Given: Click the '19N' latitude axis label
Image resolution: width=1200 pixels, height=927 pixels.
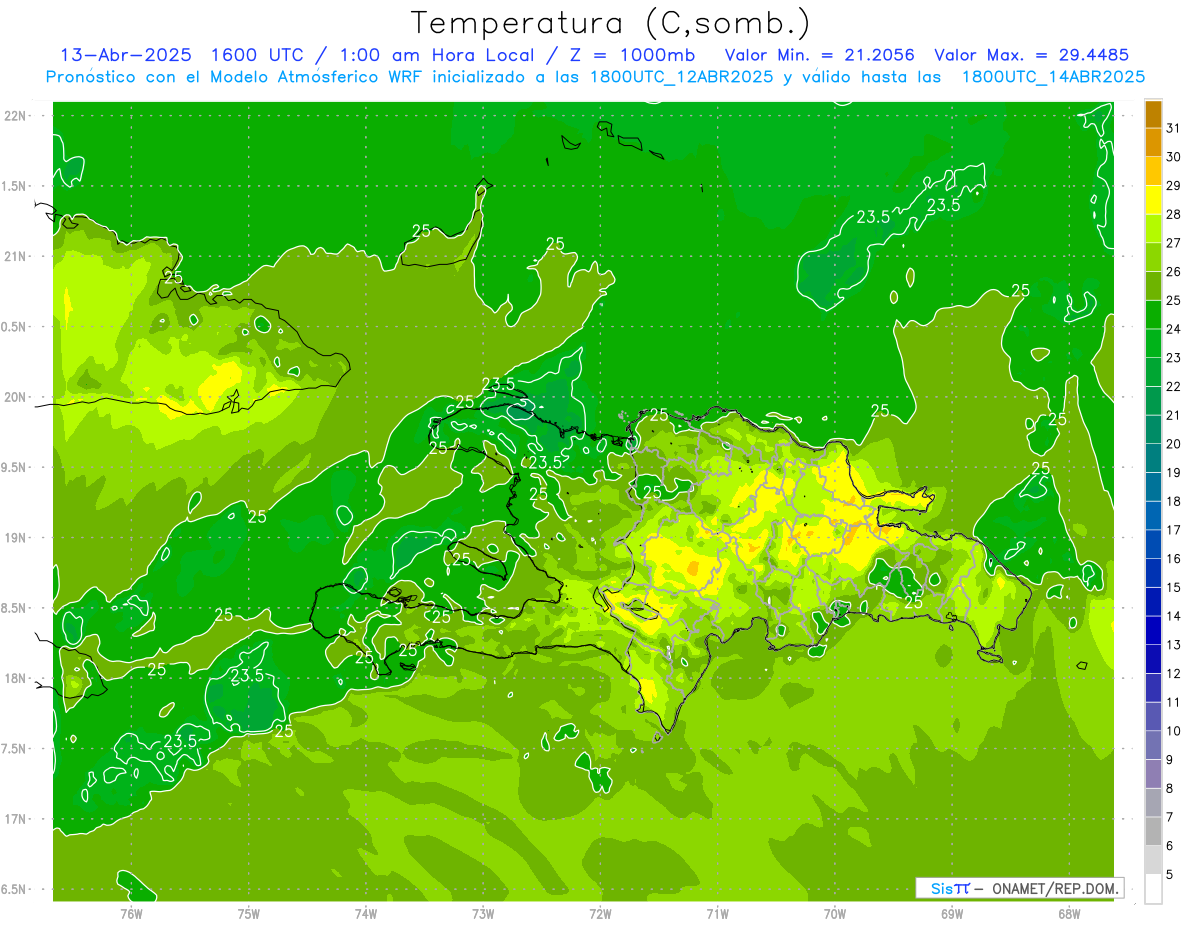Looking at the screenshot, I should pos(16,538).
